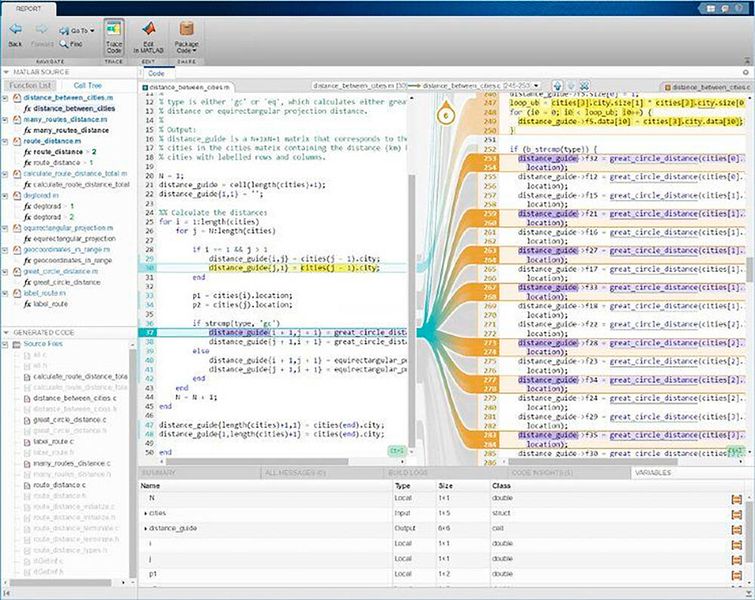Collapse the Source Files folder

click(5, 344)
